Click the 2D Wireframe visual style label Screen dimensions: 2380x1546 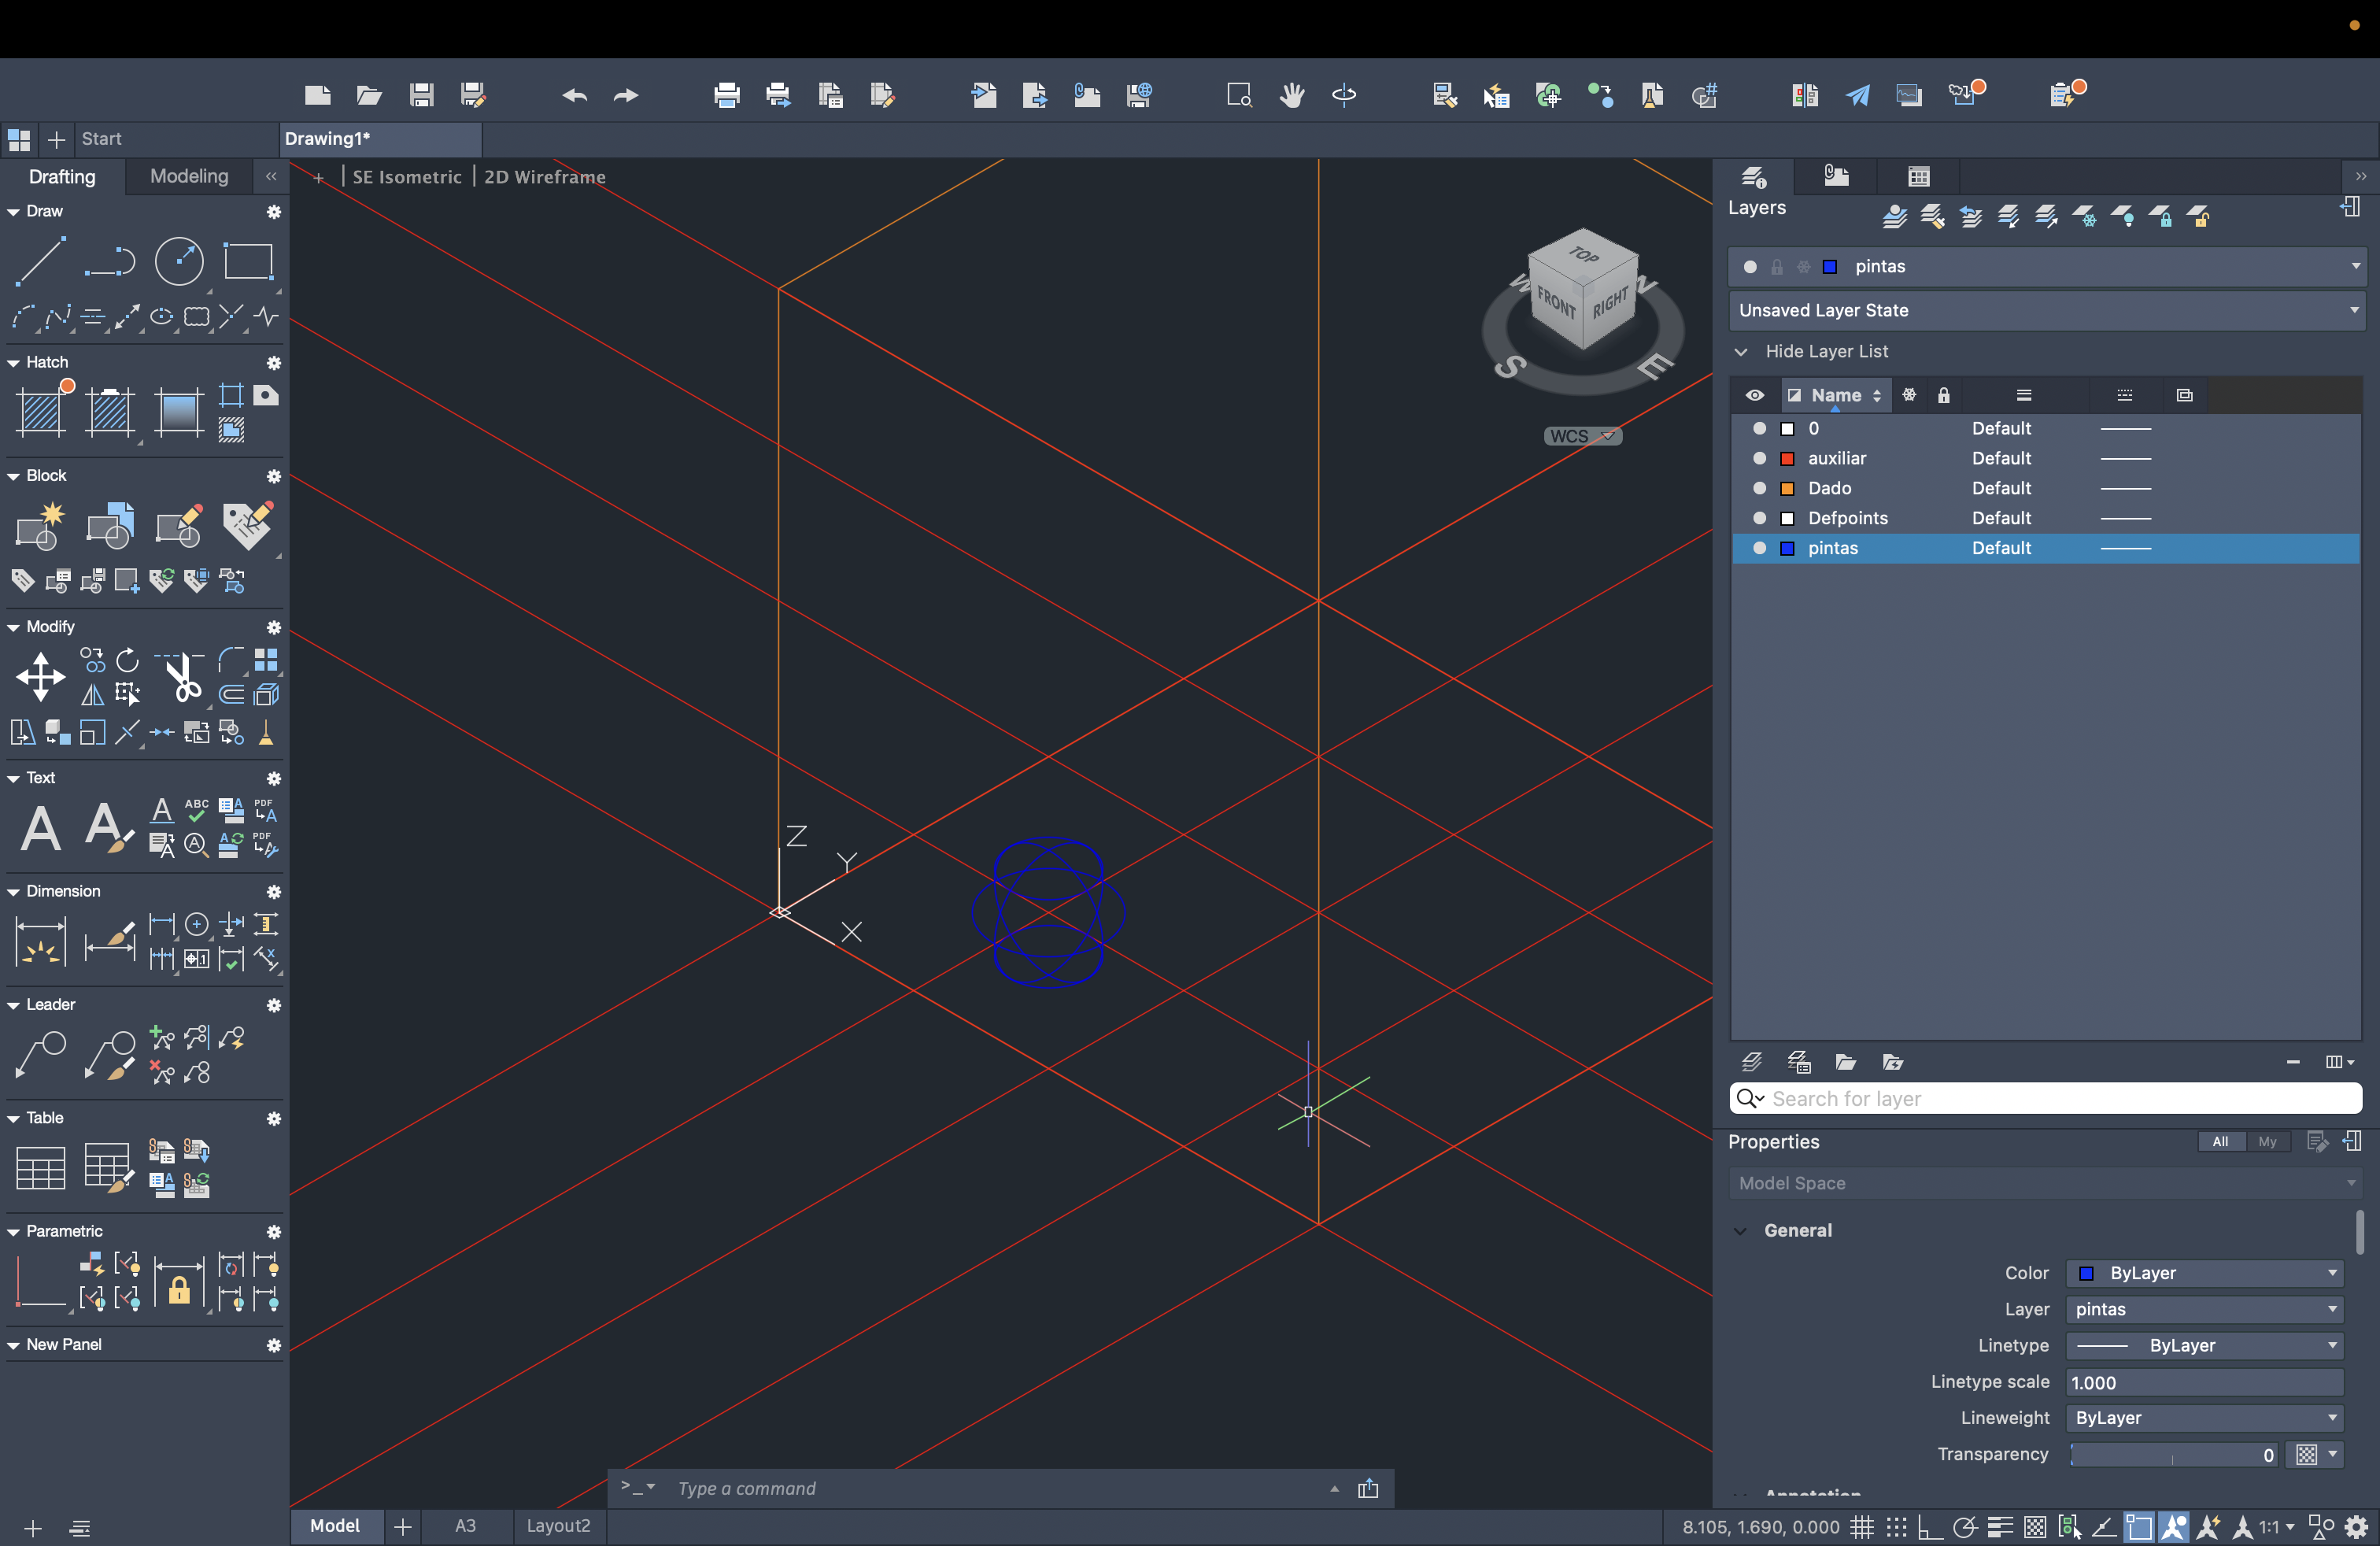pyautogui.click(x=544, y=177)
